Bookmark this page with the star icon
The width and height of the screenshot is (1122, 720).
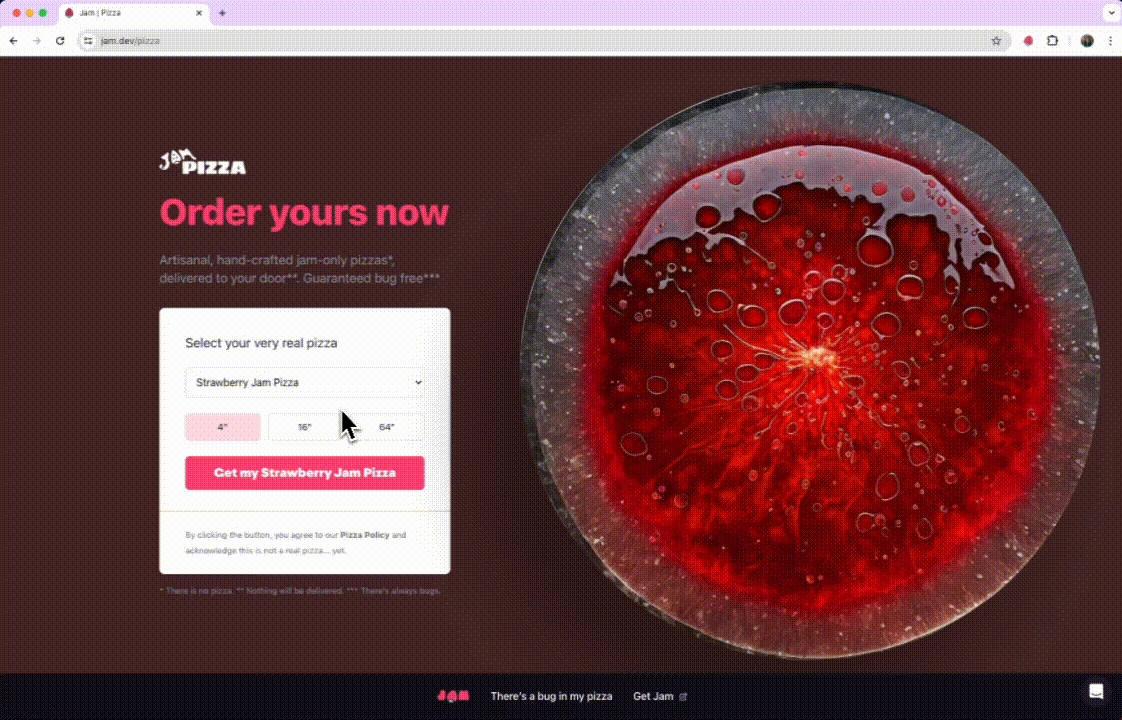[996, 41]
